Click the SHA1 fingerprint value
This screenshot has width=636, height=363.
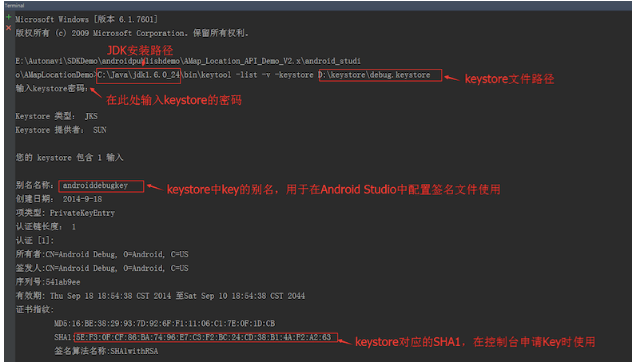click(x=203, y=337)
